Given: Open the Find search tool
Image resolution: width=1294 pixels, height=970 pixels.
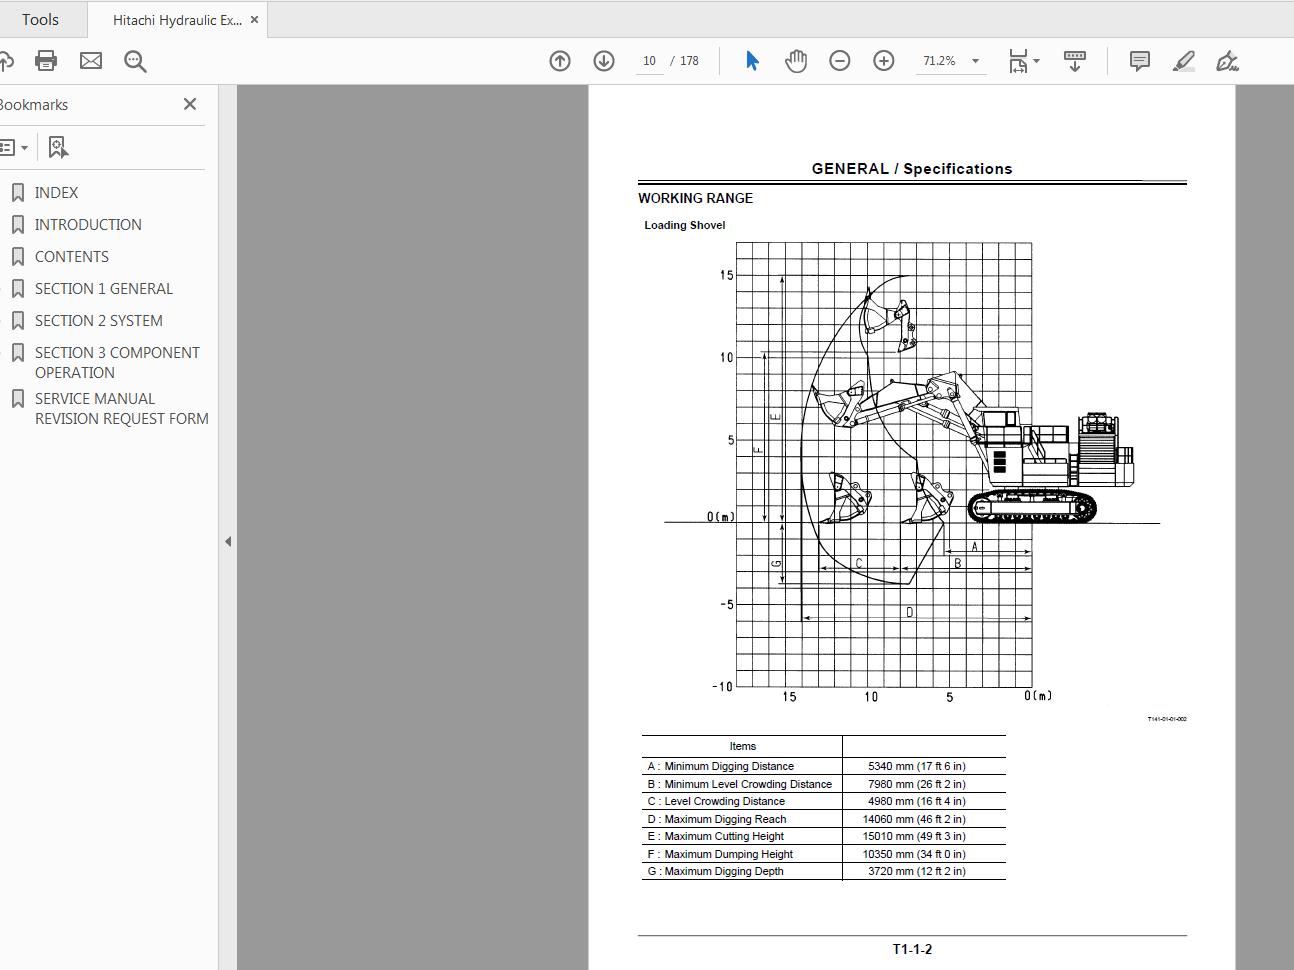Looking at the screenshot, I should (135, 60).
